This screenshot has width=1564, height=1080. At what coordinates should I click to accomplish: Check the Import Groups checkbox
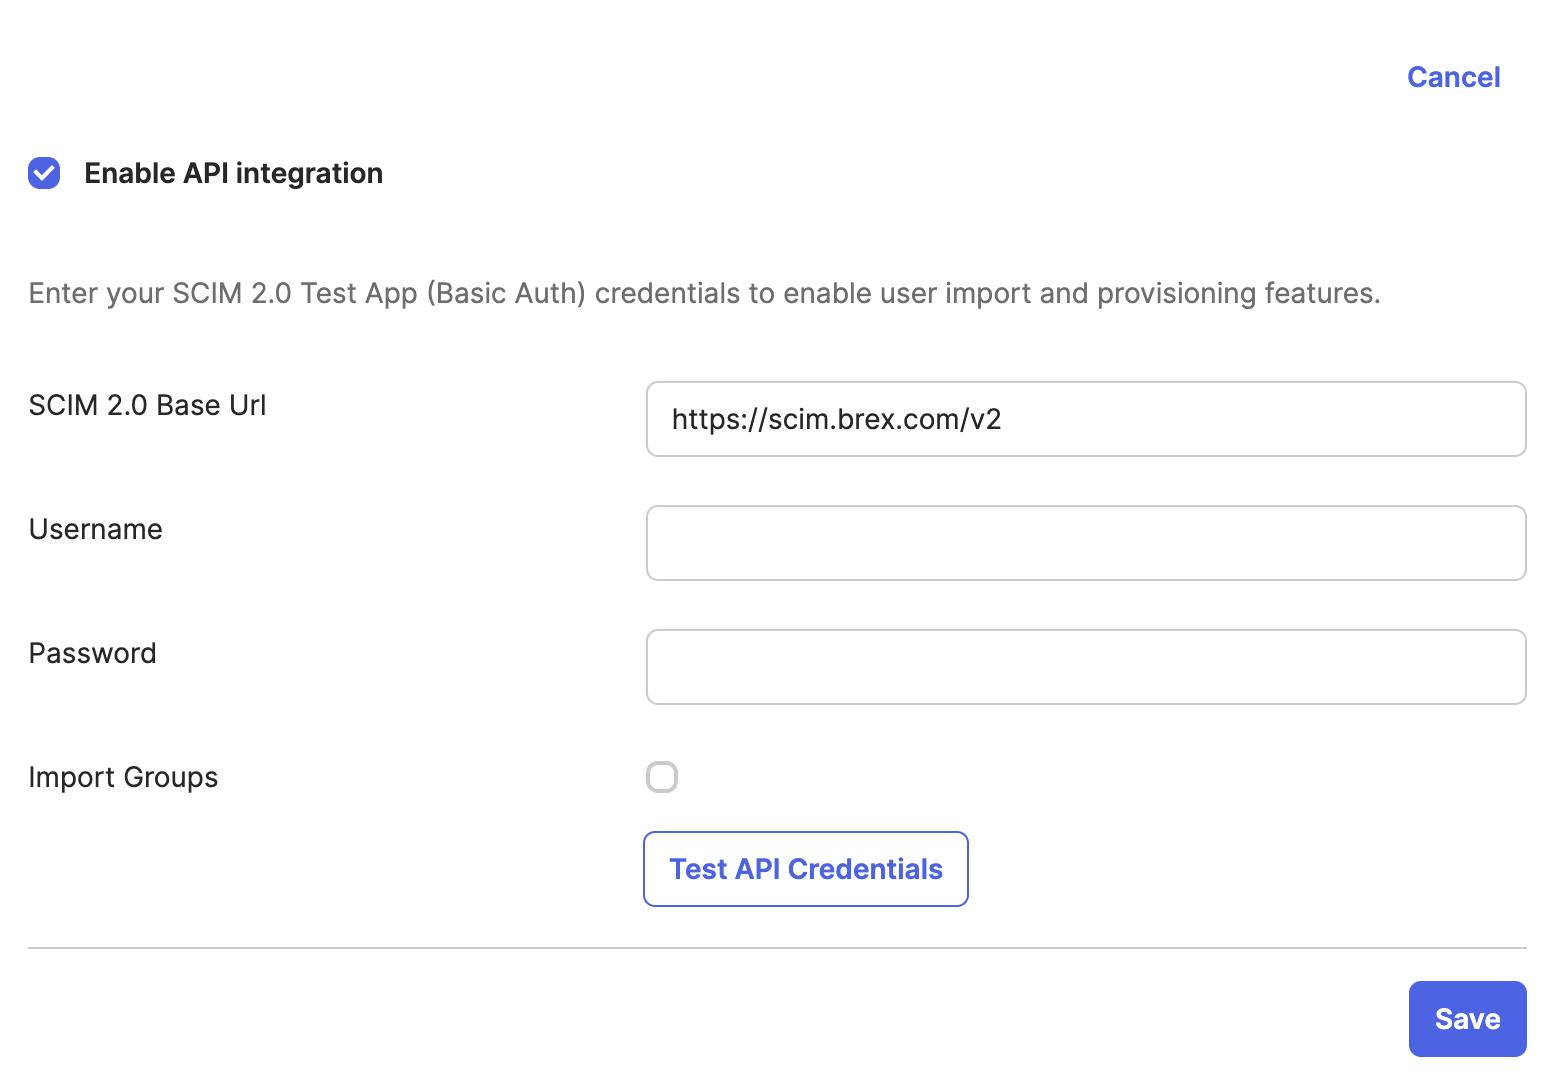(662, 777)
